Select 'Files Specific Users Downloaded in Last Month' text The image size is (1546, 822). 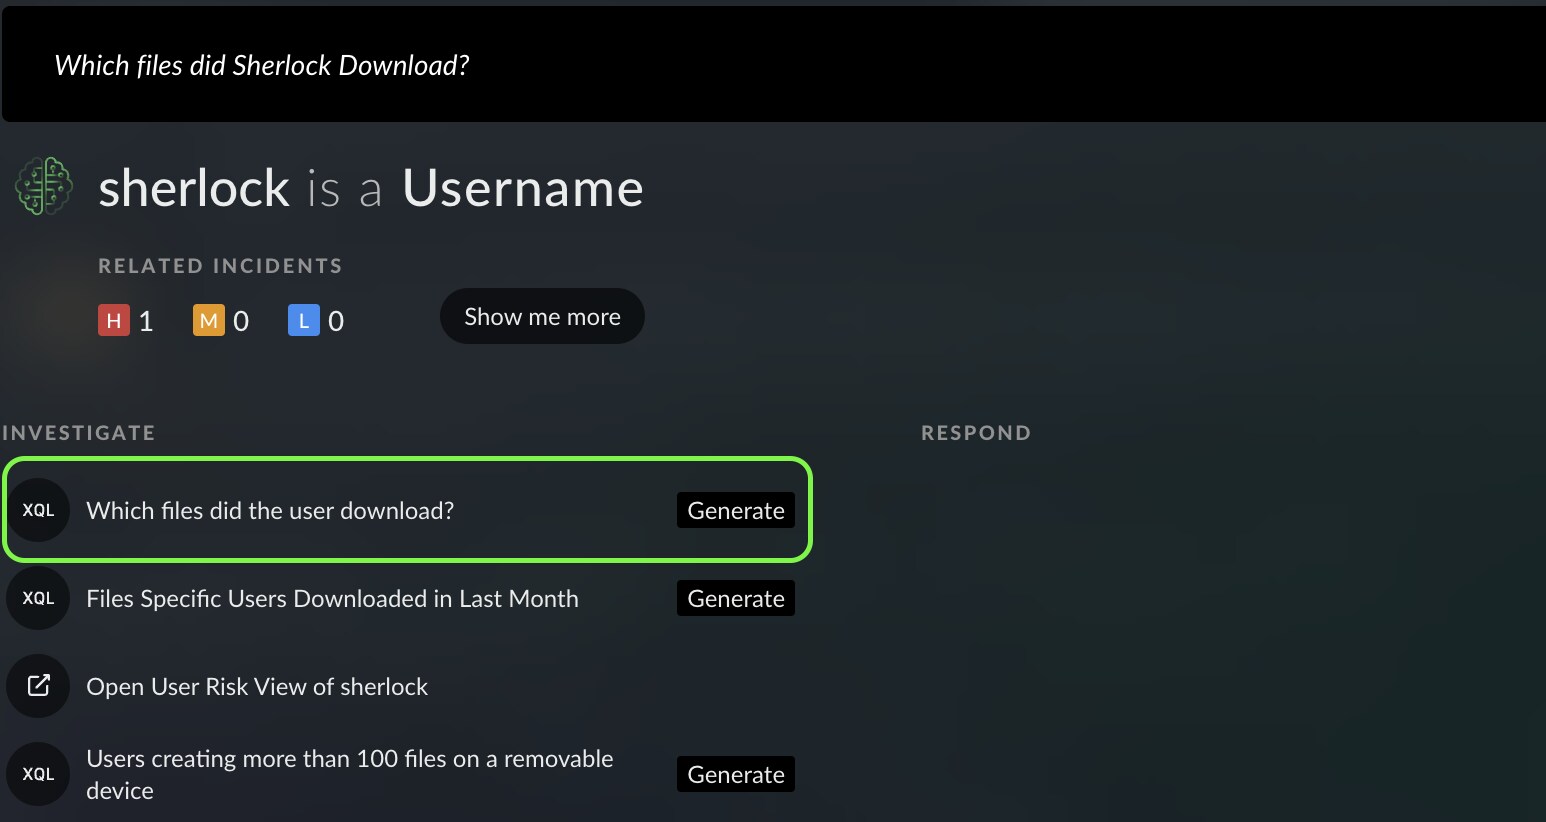point(332,598)
